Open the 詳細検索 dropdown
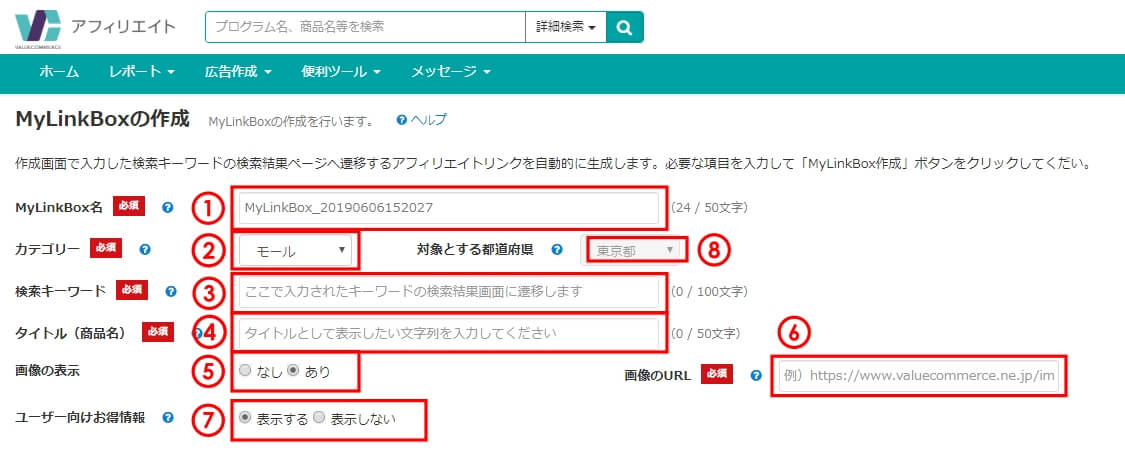Image resolution: width=1125 pixels, height=460 pixels. [x=566, y=27]
